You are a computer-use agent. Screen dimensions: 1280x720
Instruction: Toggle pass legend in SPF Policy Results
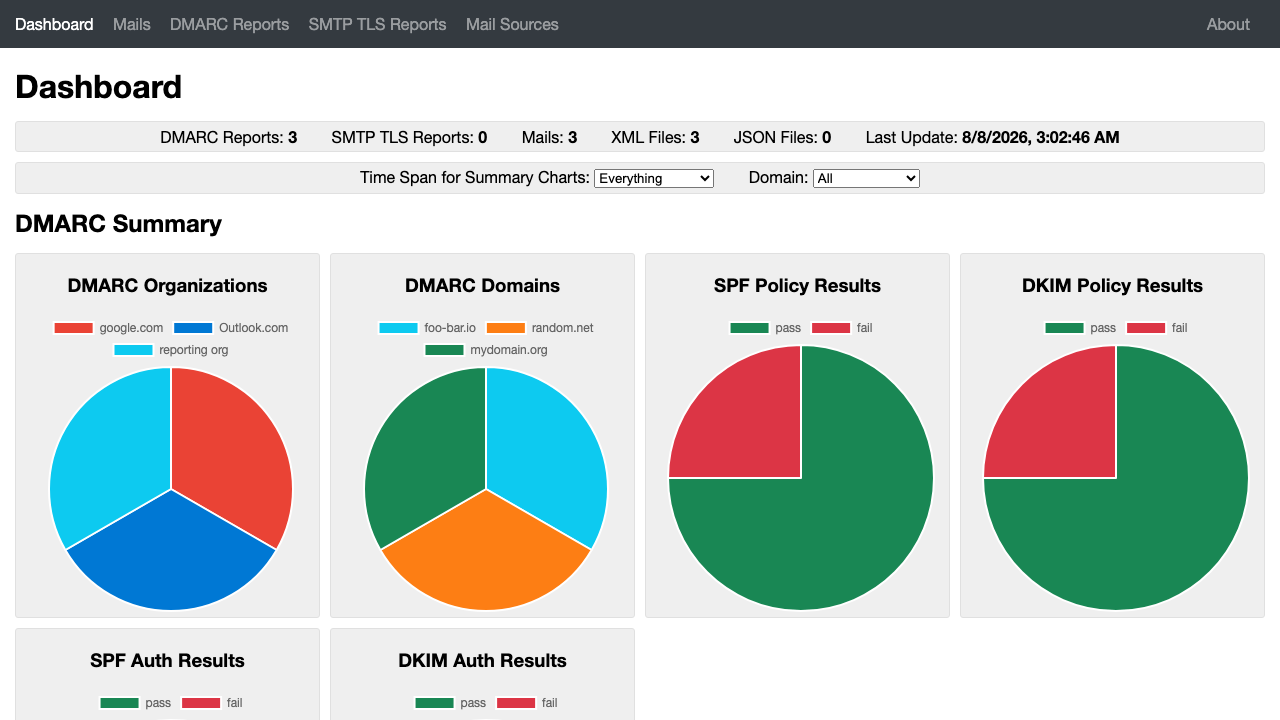[x=765, y=328]
